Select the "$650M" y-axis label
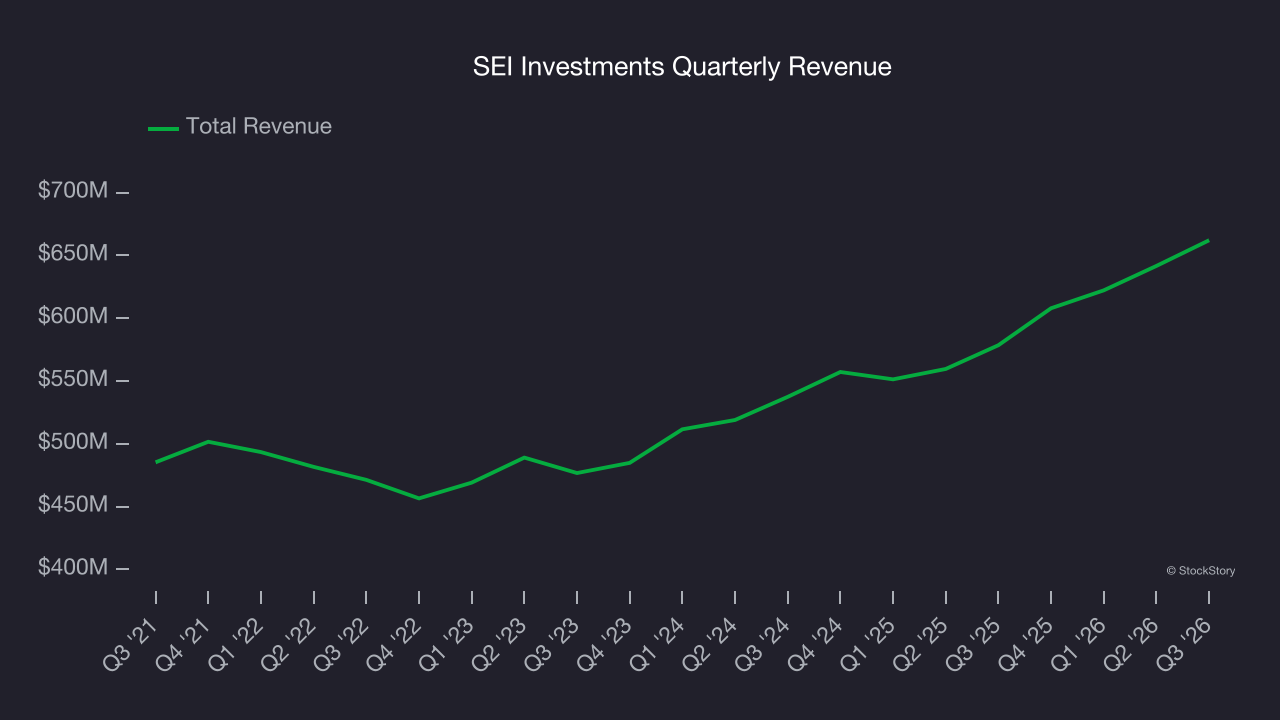This screenshot has width=1280, height=720. point(73,254)
